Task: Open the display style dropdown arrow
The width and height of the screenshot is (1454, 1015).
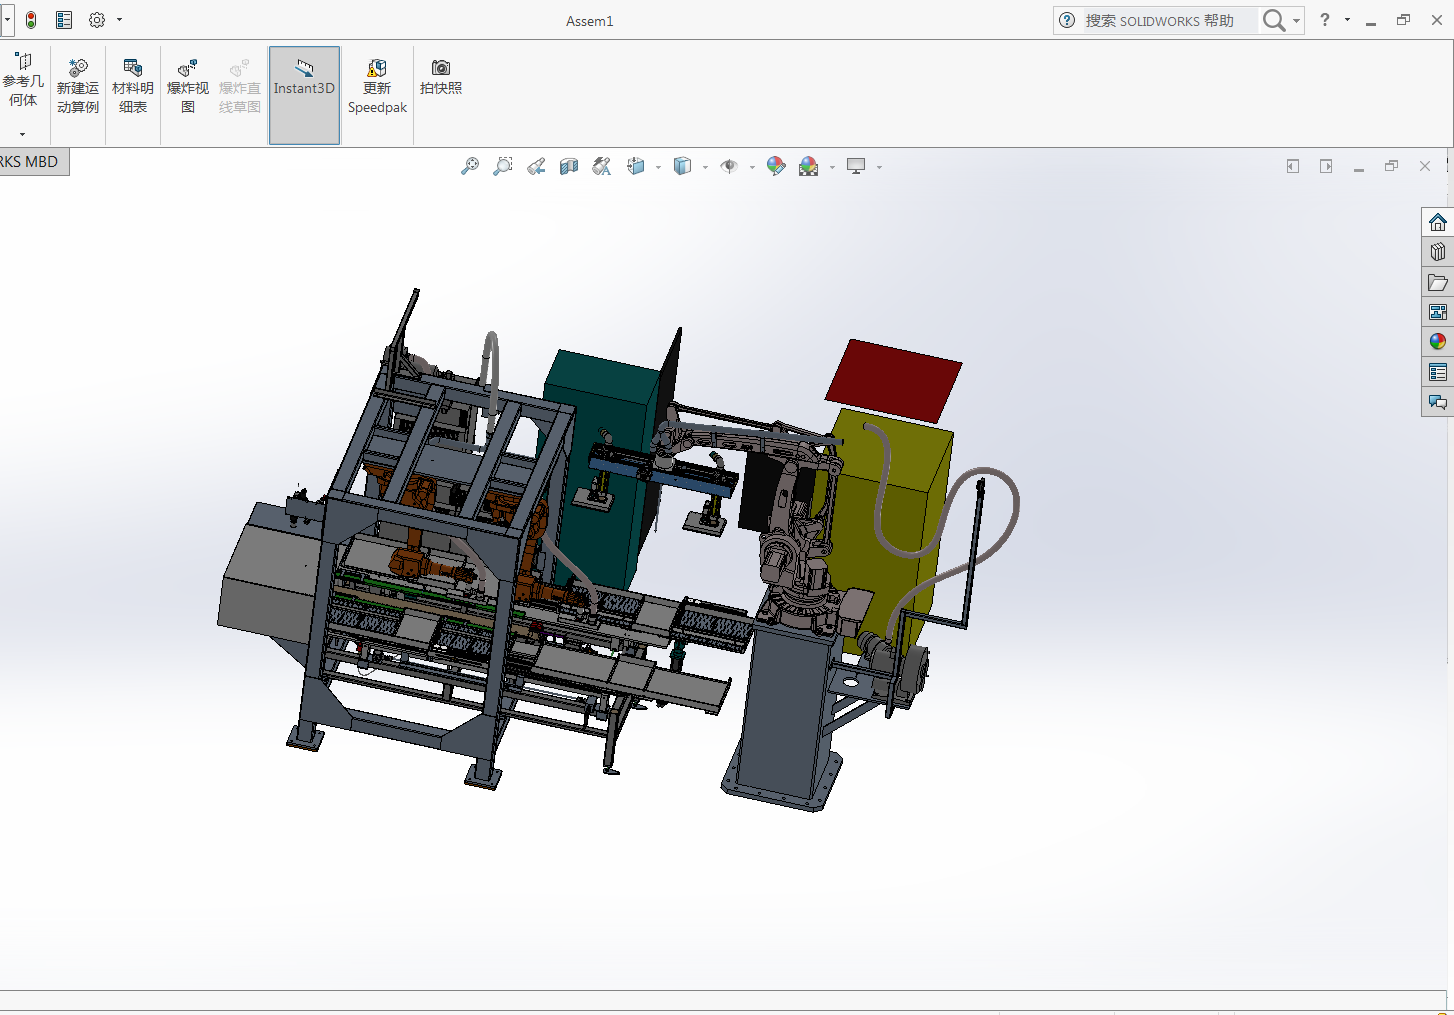Action: point(705,168)
